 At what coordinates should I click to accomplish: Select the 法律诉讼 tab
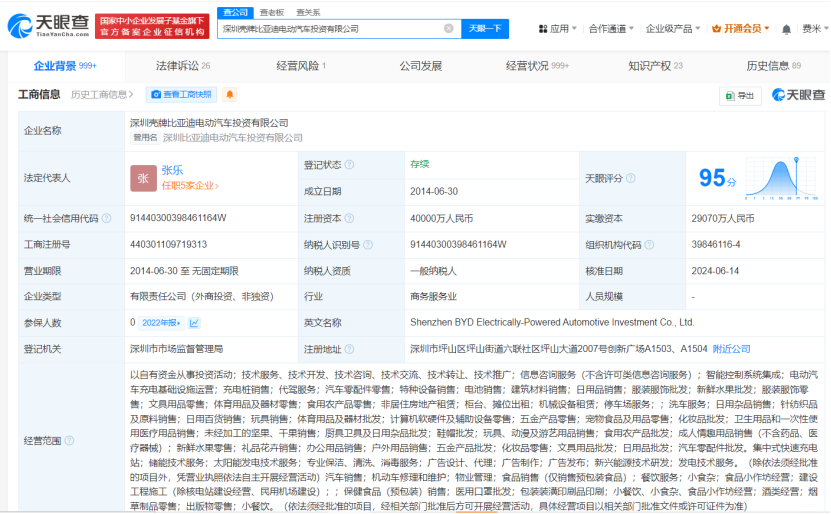pyautogui.click(x=183, y=66)
